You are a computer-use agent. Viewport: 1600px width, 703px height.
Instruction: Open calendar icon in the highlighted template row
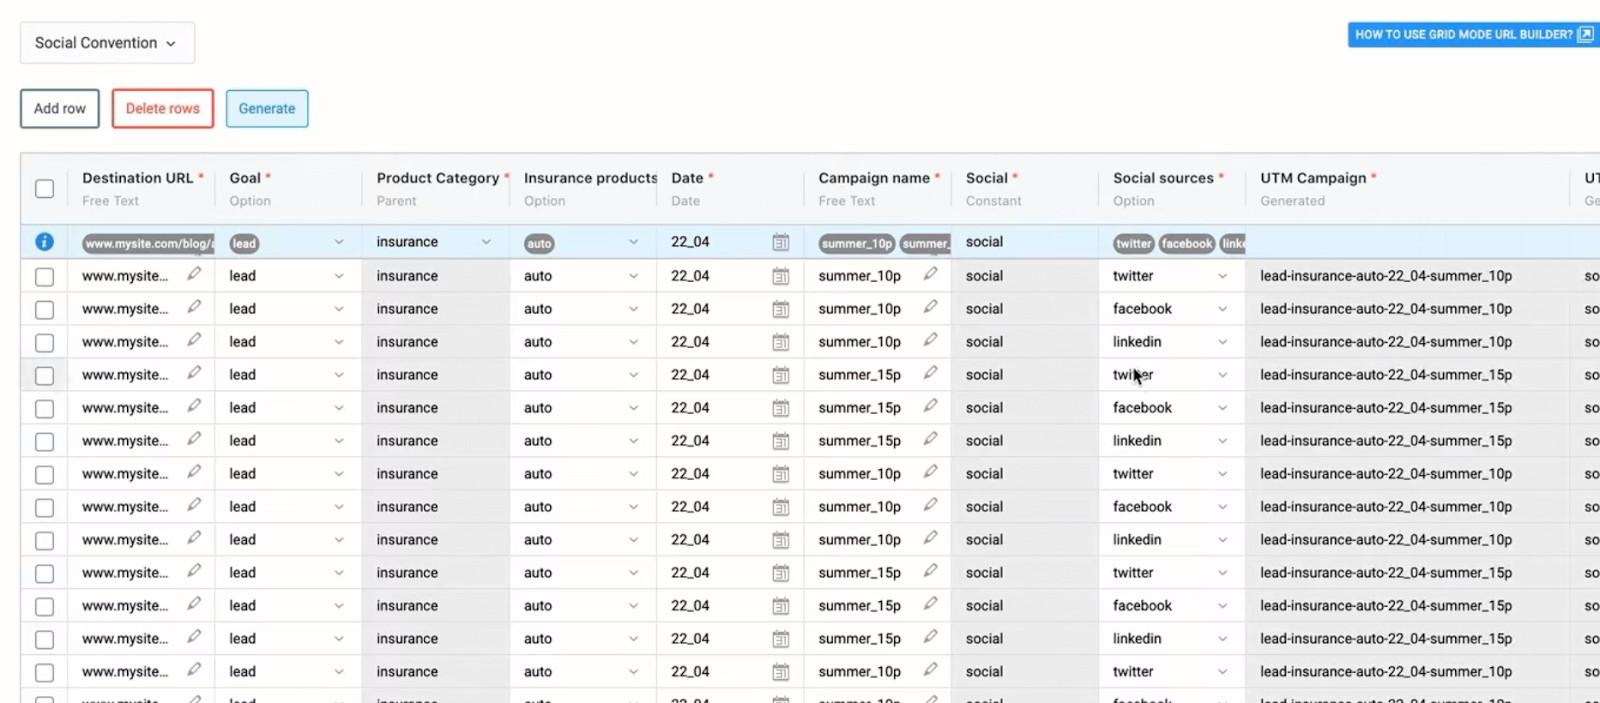click(781, 242)
